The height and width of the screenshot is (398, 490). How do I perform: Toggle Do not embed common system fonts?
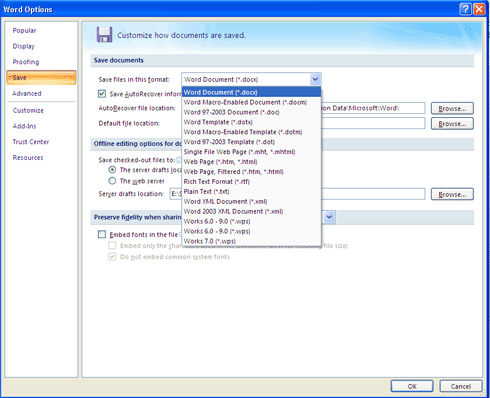[112, 257]
